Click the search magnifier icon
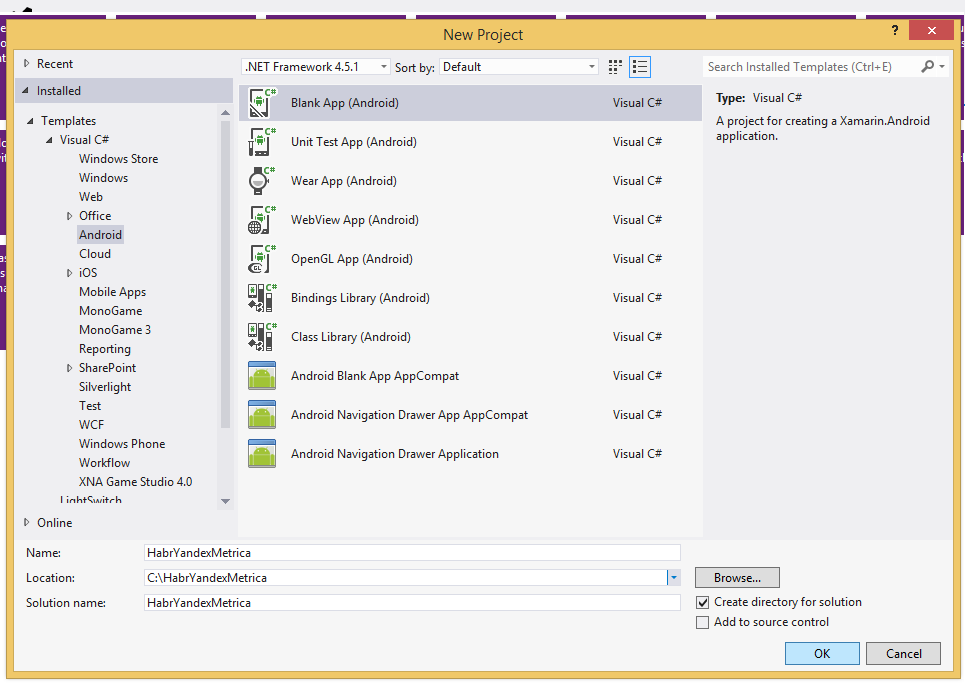Screen dimensions: 965x684 (927, 66)
